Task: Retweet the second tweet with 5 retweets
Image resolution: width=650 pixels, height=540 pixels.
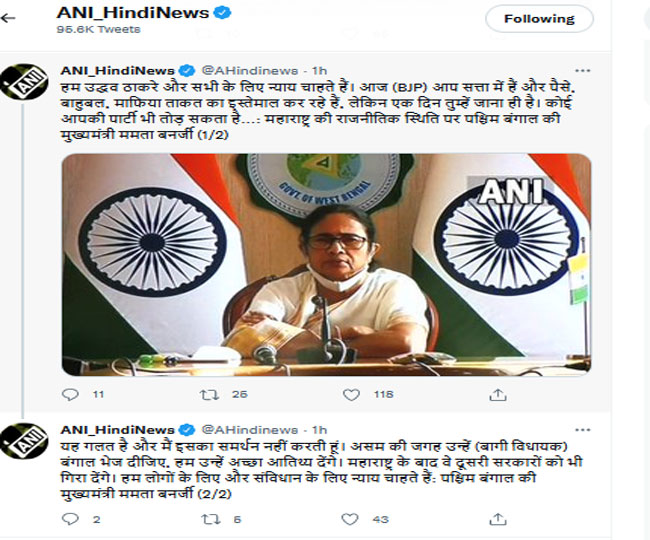Action: [x=210, y=519]
